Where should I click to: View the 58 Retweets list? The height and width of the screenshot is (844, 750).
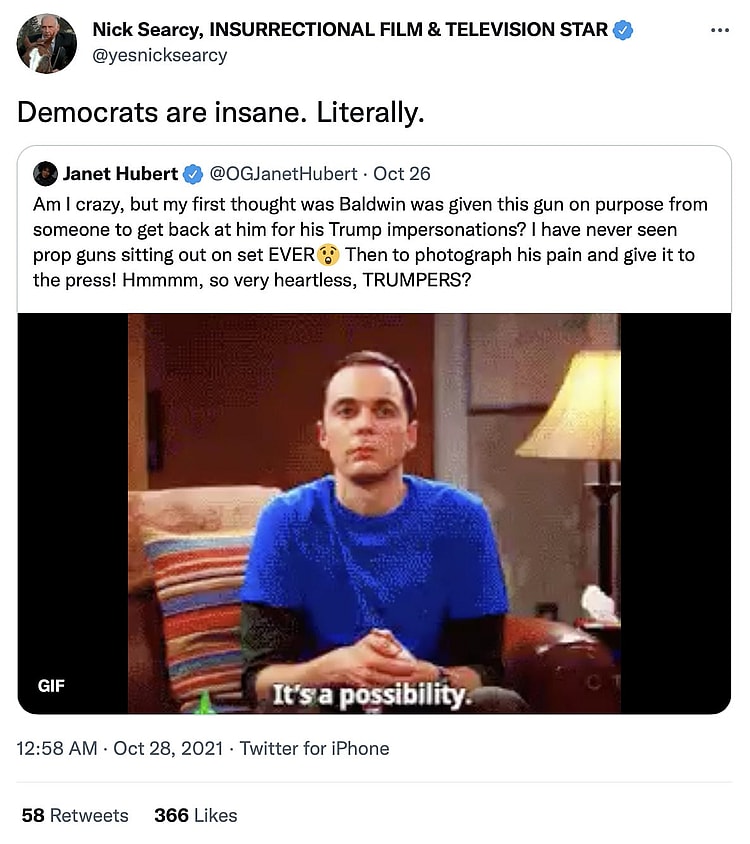coord(75,815)
